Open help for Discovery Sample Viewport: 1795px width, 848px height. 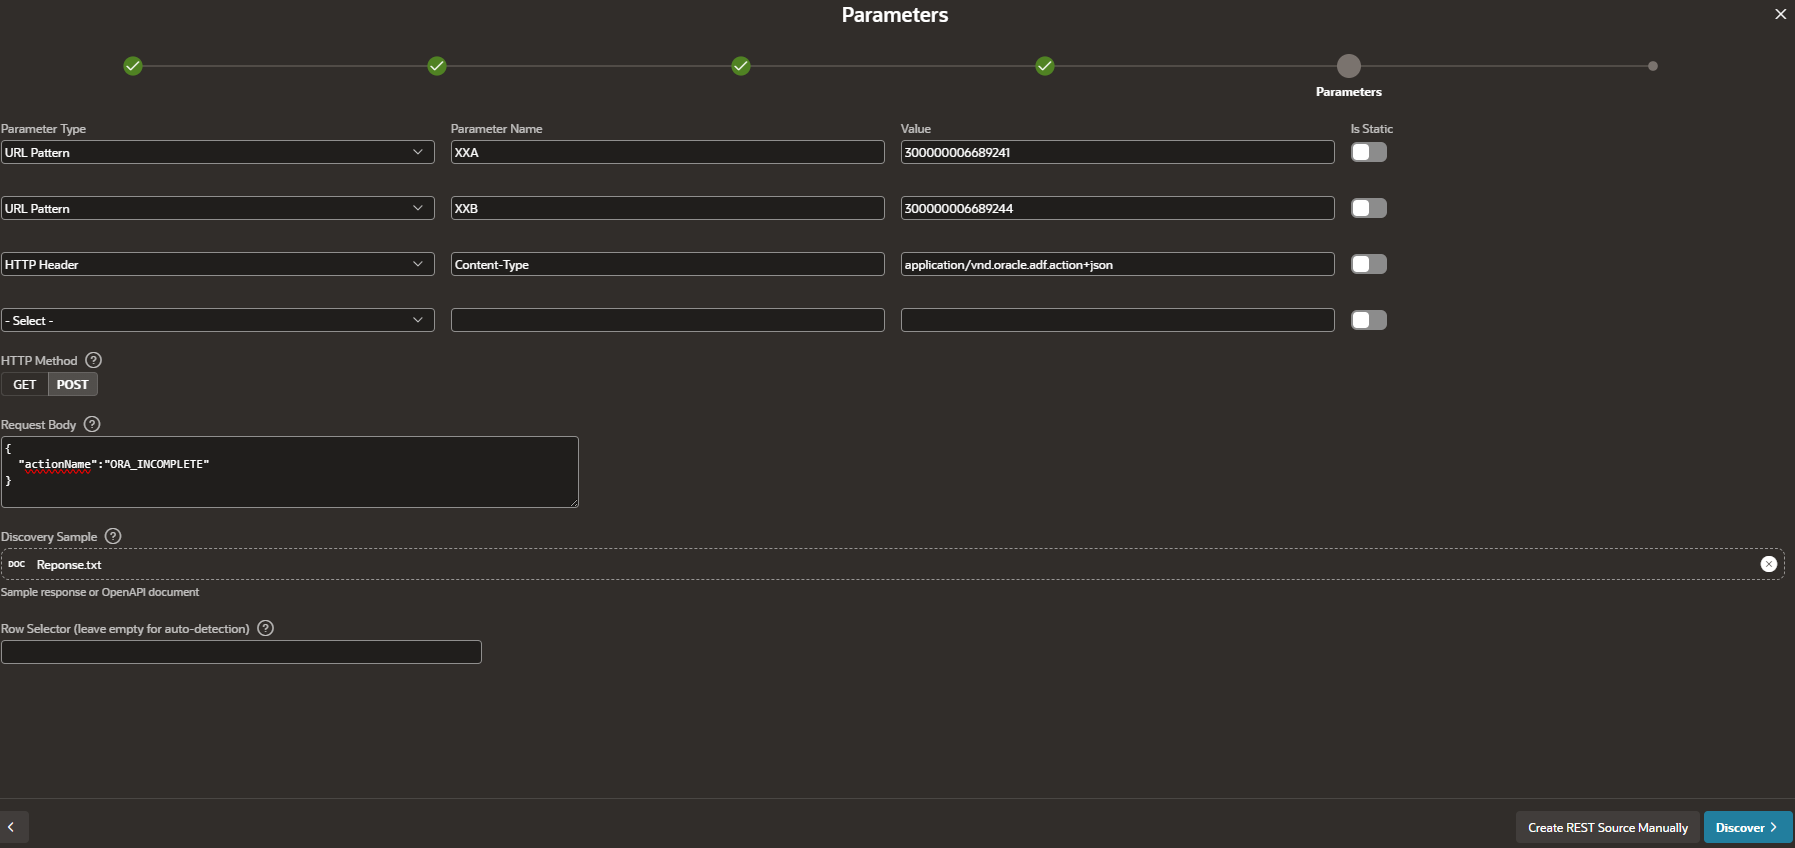click(113, 536)
